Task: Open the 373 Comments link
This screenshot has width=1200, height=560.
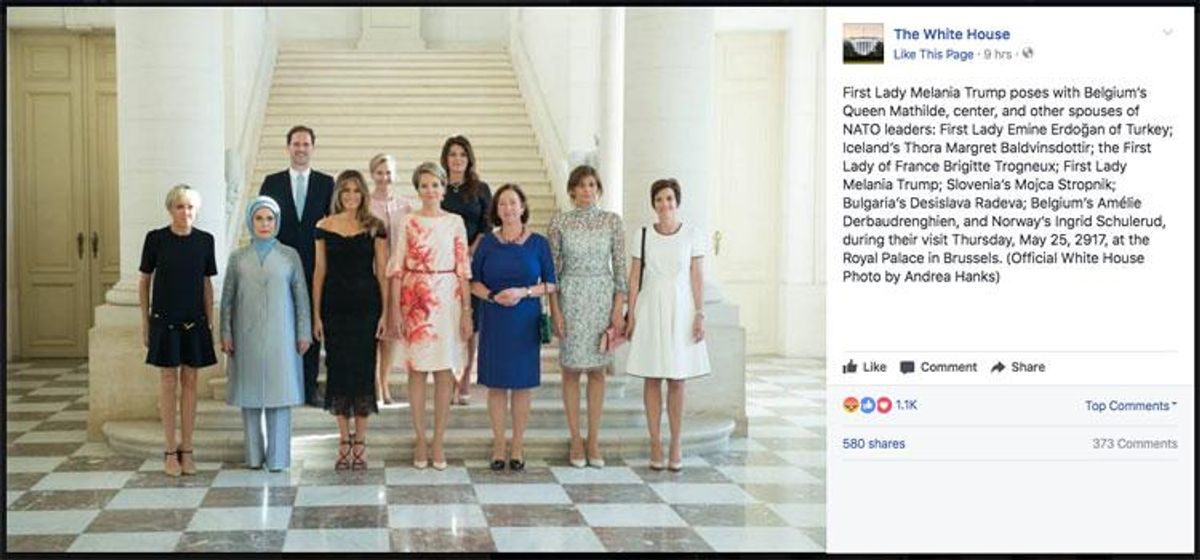Action: [1135, 443]
